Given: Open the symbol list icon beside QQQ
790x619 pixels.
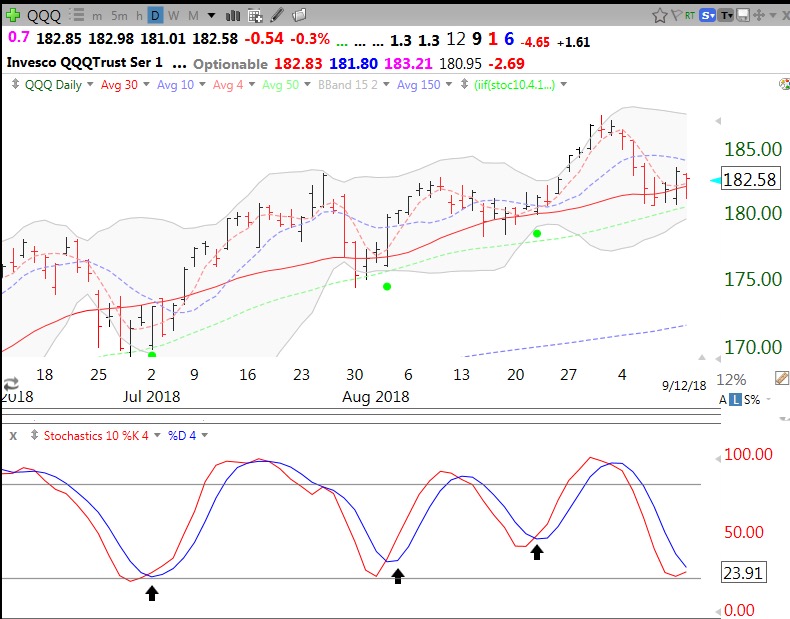Looking at the screenshot, I should [77, 16].
